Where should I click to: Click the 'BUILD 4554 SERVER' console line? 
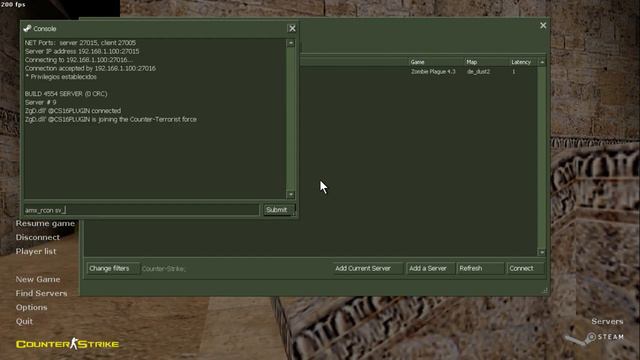[x=66, y=94]
